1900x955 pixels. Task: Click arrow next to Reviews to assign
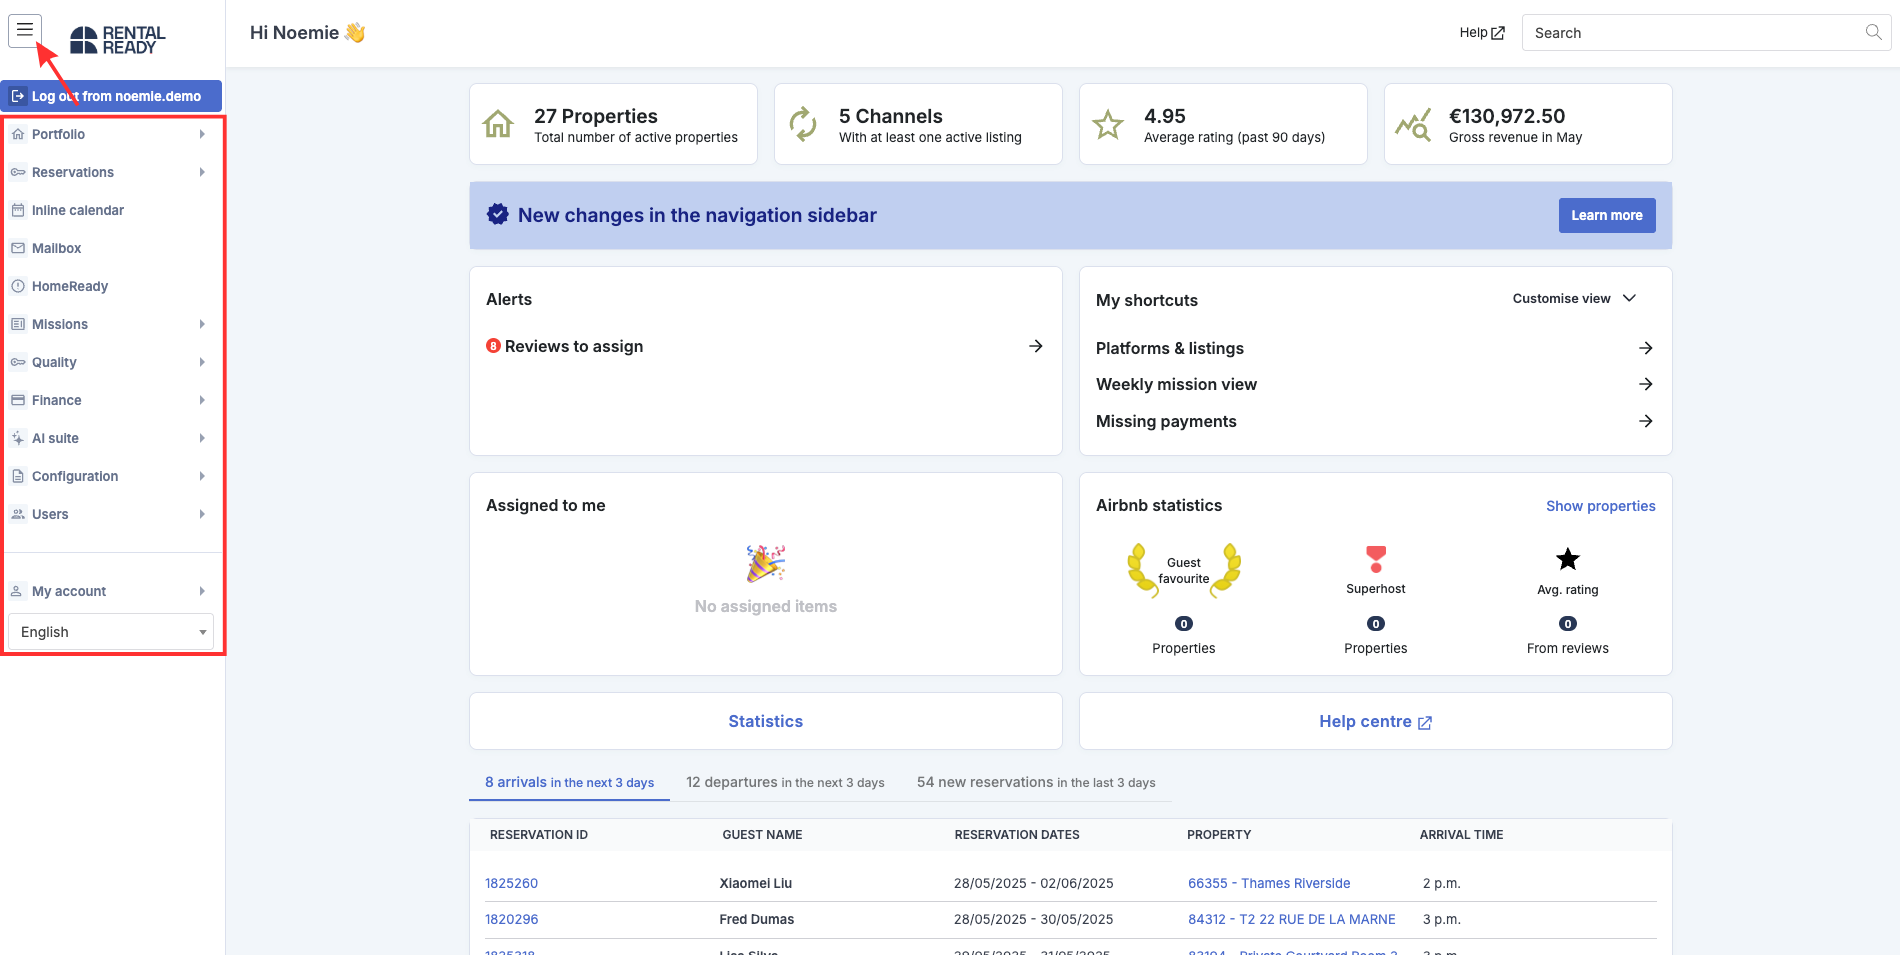tap(1036, 346)
